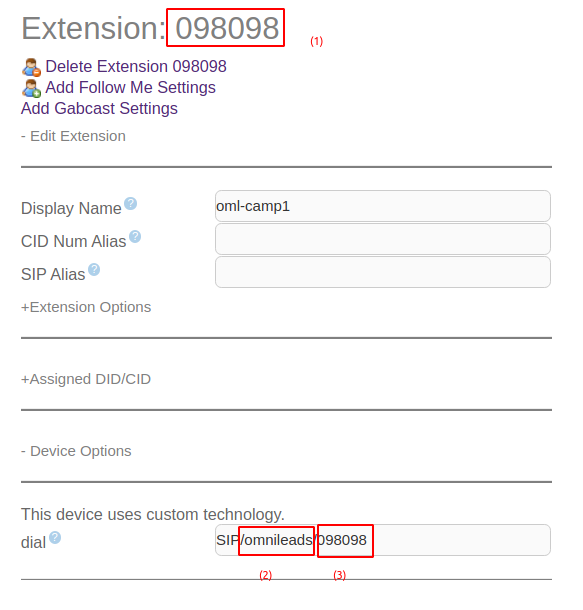Click the Display Name label text

(x=71, y=209)
